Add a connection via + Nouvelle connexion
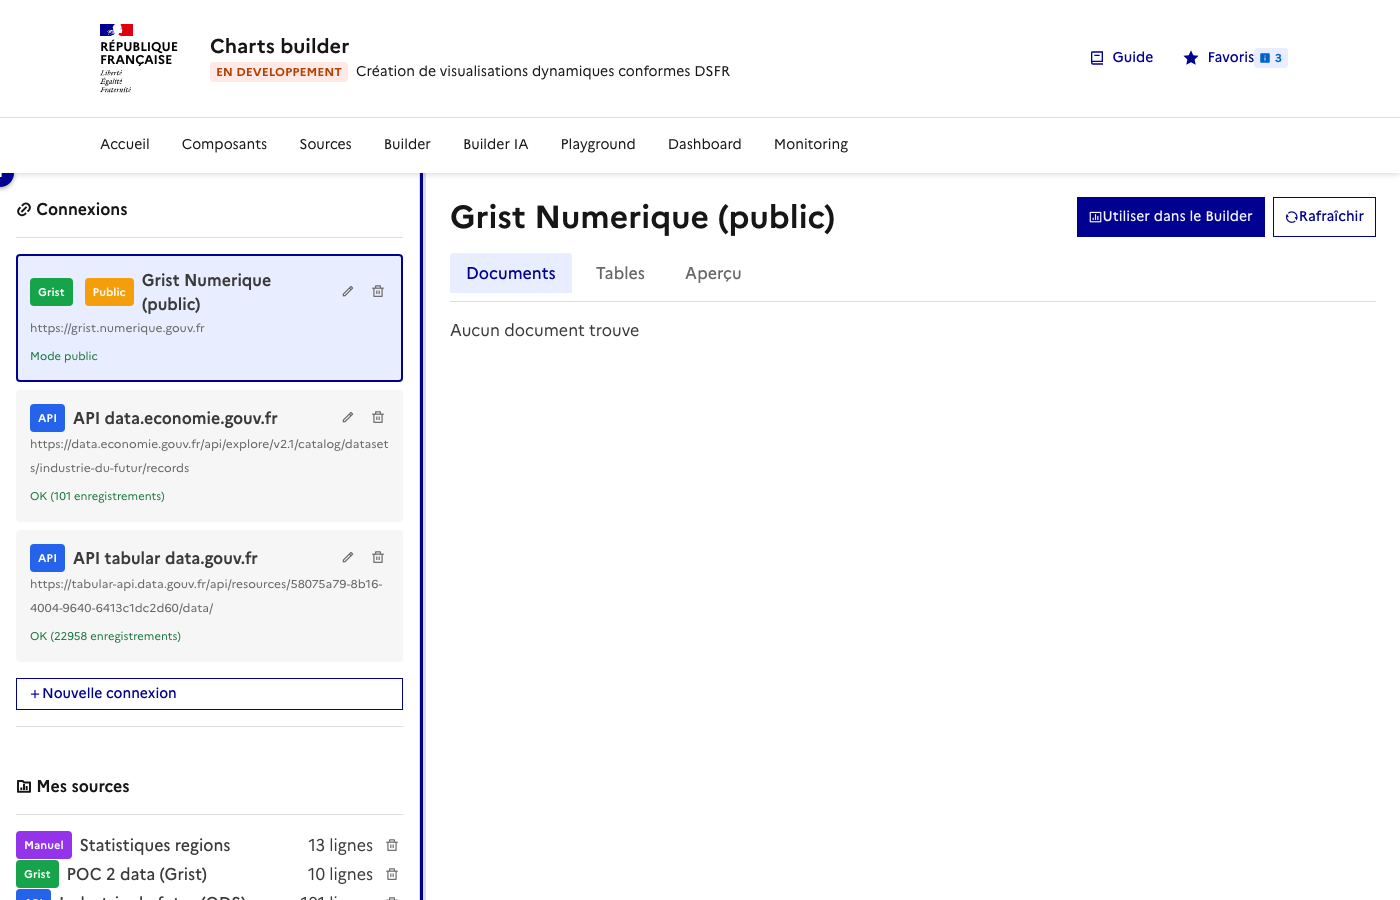 209,693
